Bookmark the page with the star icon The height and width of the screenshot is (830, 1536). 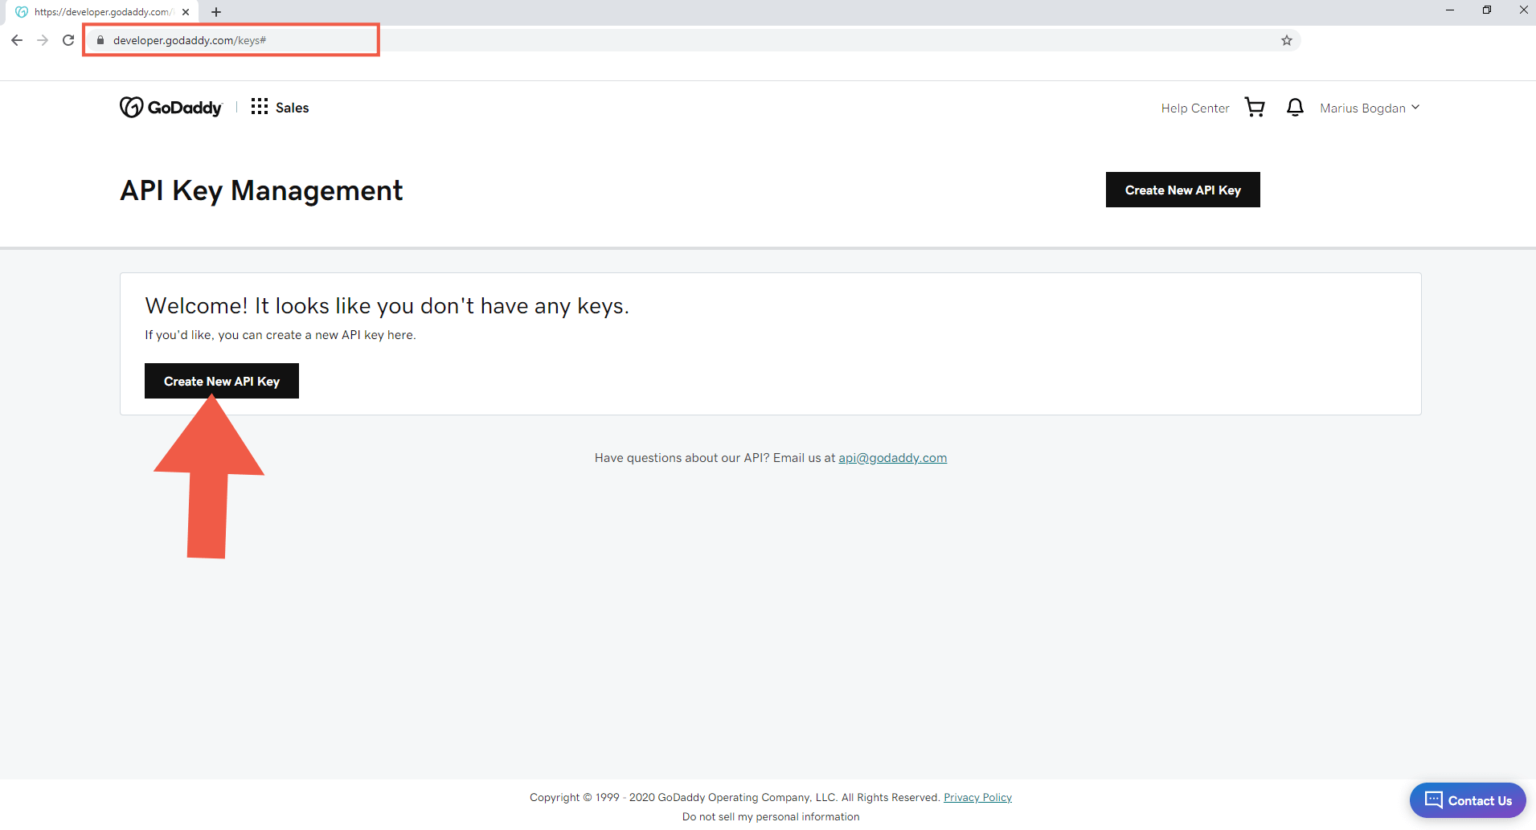[x=1286, y=40]
